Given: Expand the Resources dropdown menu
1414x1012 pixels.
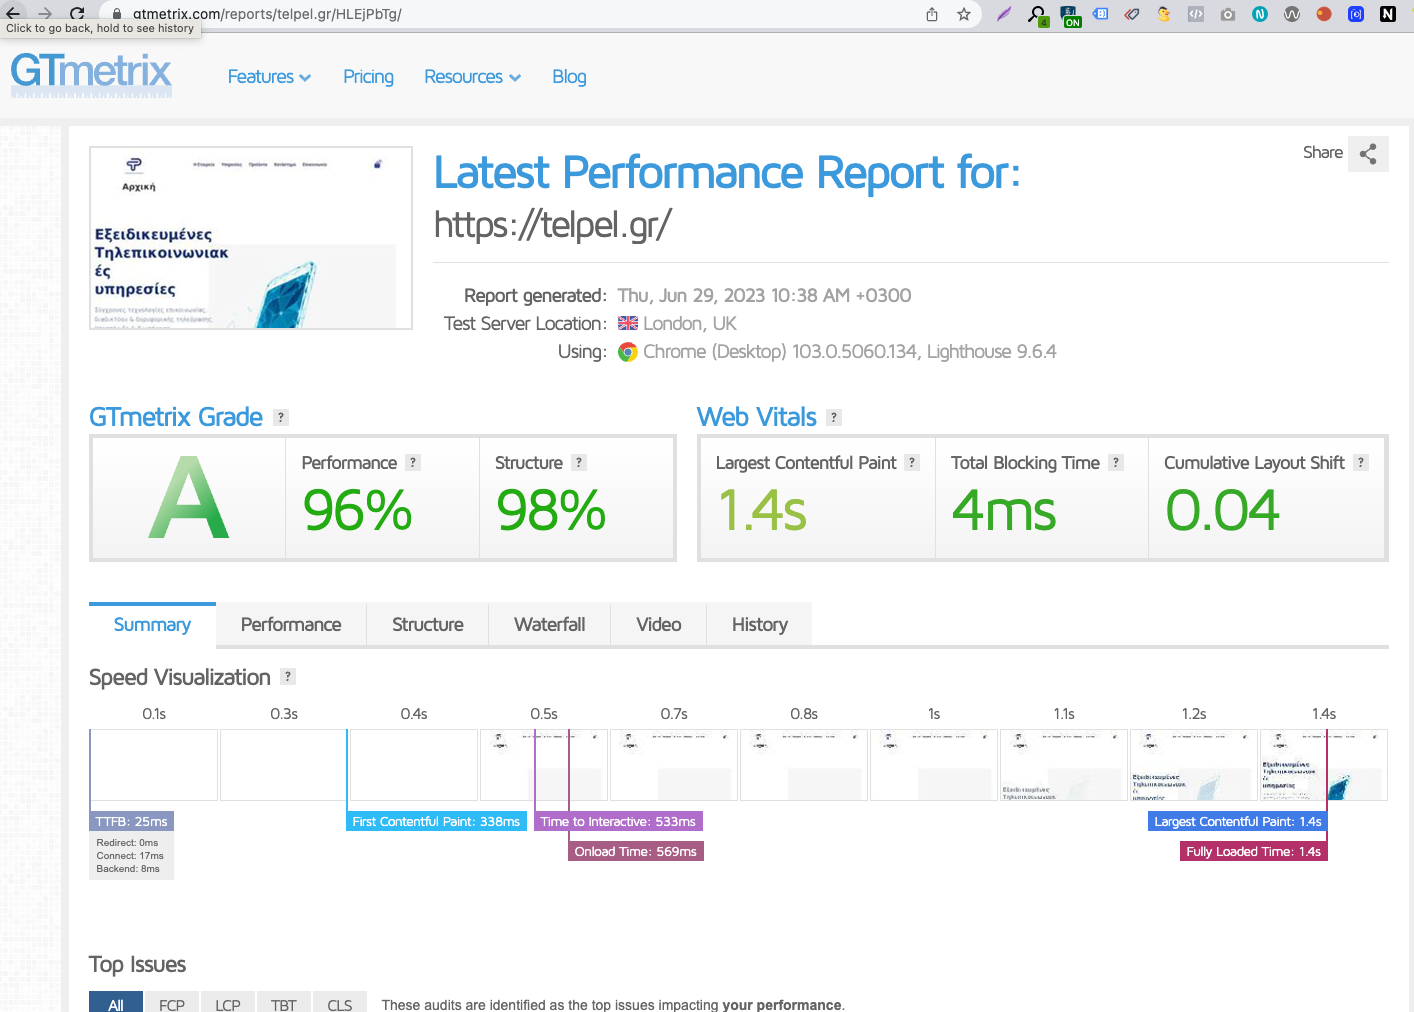Looking at the screenshot, I should click(472, 77).
